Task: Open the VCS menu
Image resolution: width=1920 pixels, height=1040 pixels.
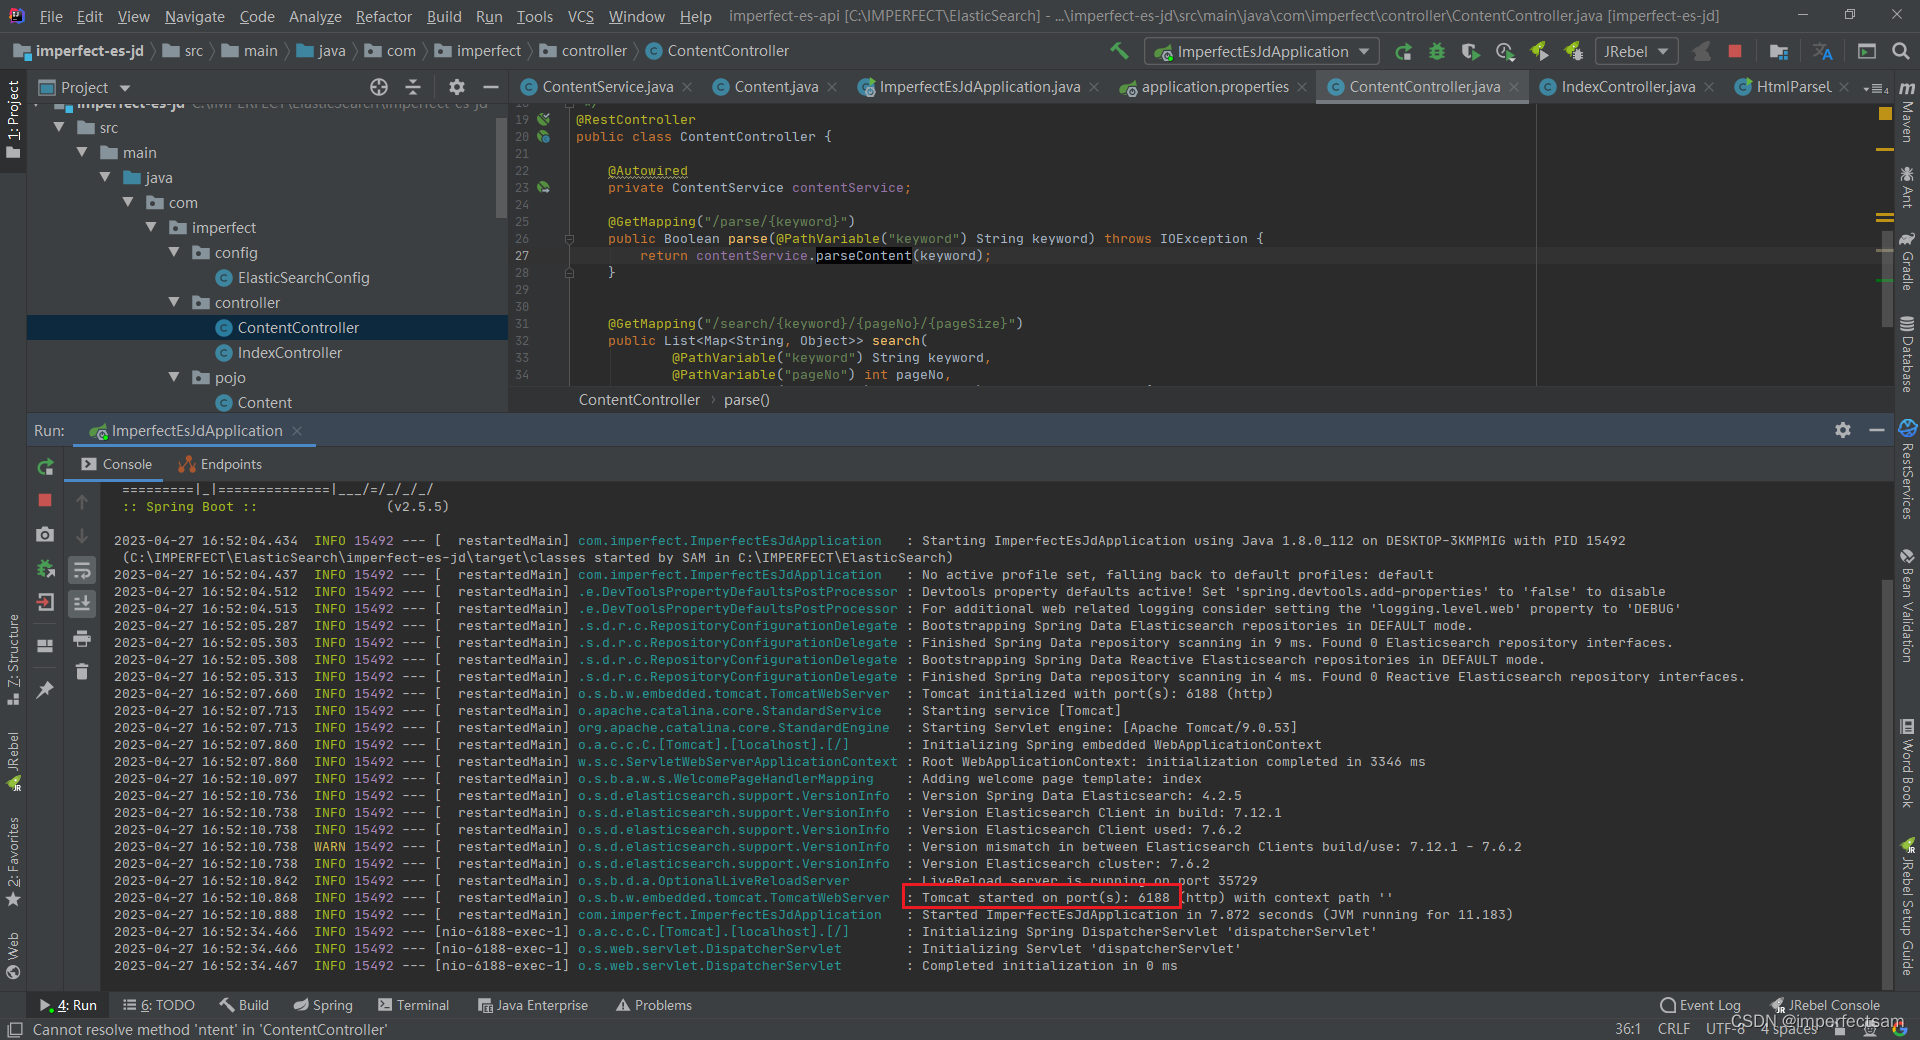Action: [580, 16]
